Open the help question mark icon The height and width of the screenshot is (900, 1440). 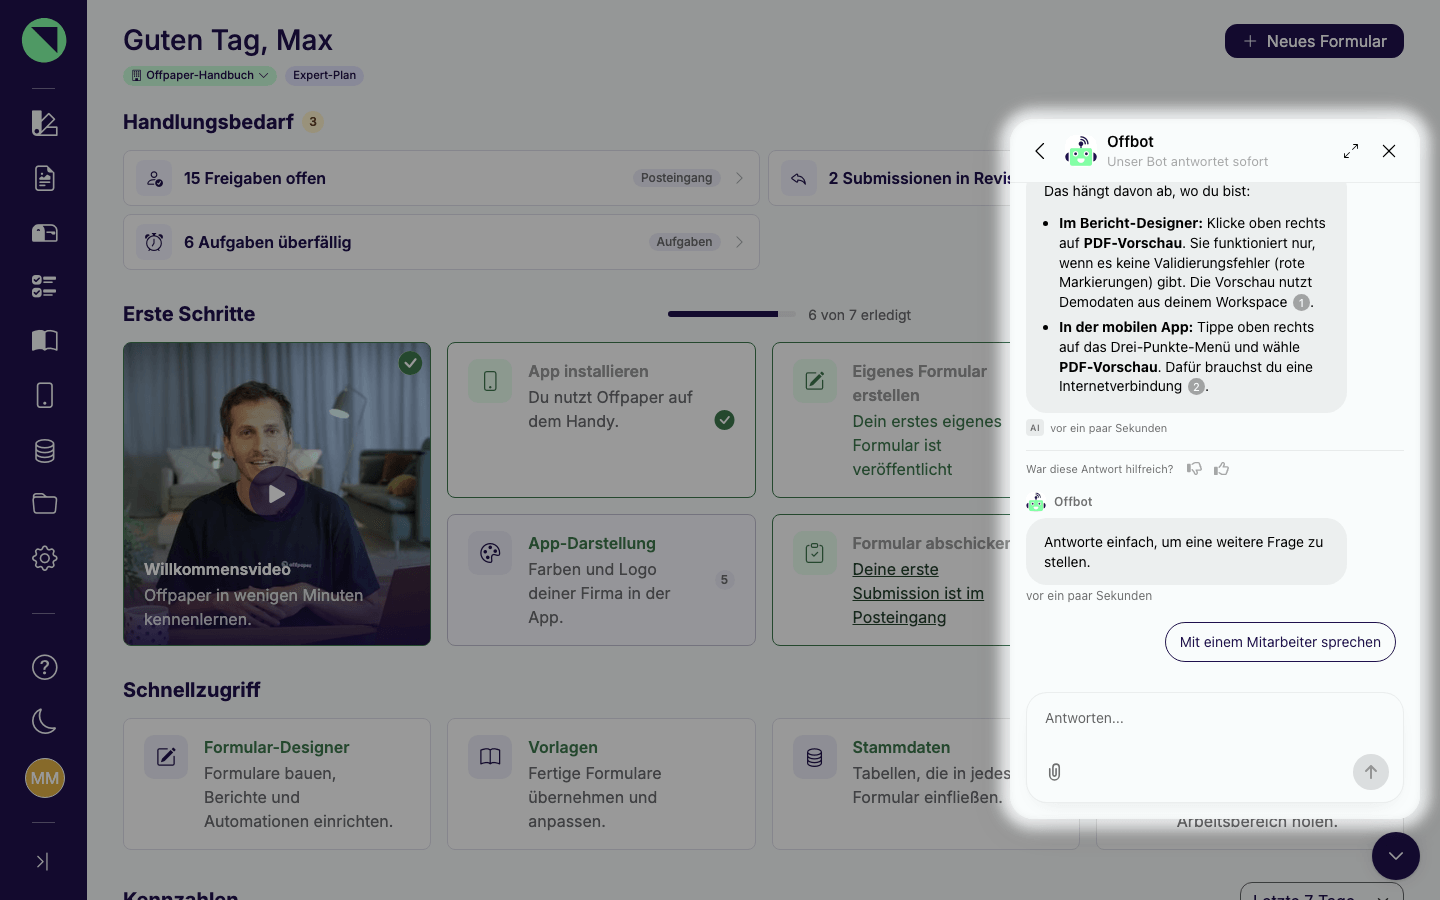point(44,667)
